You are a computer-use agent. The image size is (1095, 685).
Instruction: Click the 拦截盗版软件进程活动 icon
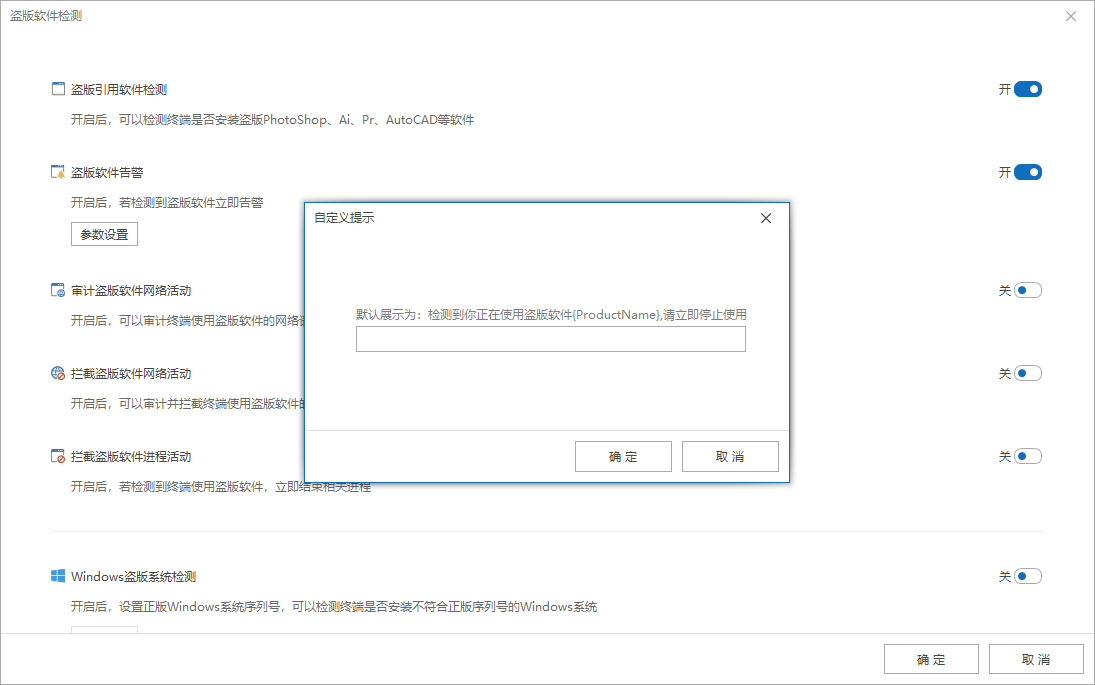pos(58,456)
